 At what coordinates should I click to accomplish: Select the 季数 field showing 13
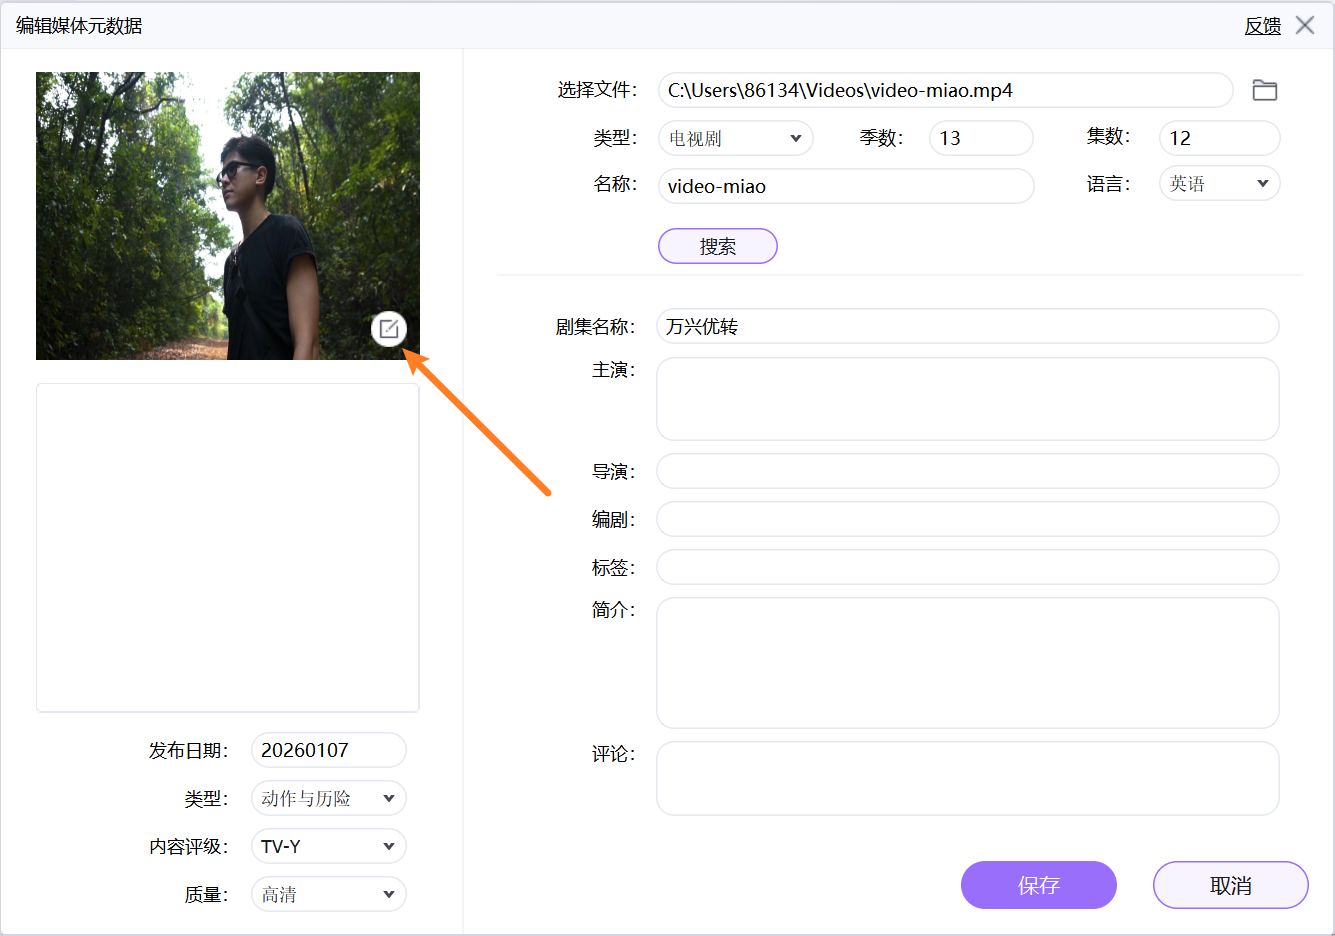pyautogui.click(x=980, y=138)
